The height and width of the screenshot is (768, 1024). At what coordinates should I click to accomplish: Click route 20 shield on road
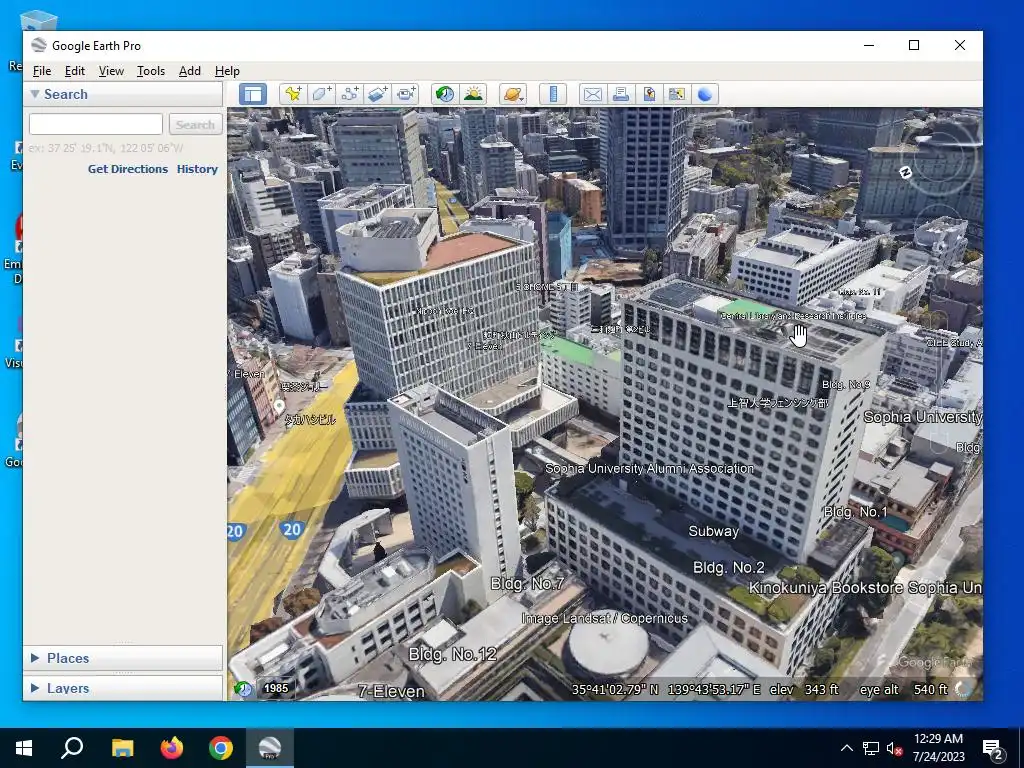[x=292, y=529]
